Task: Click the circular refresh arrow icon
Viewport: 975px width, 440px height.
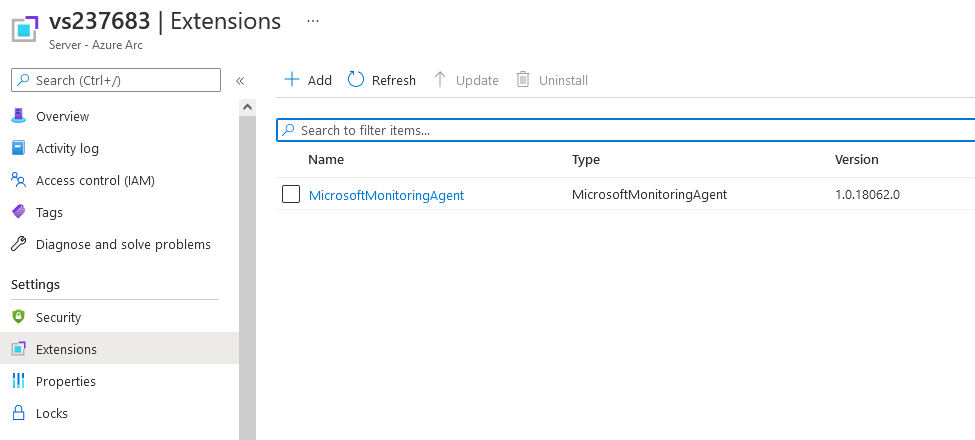Action: click(x=356, y=80)
